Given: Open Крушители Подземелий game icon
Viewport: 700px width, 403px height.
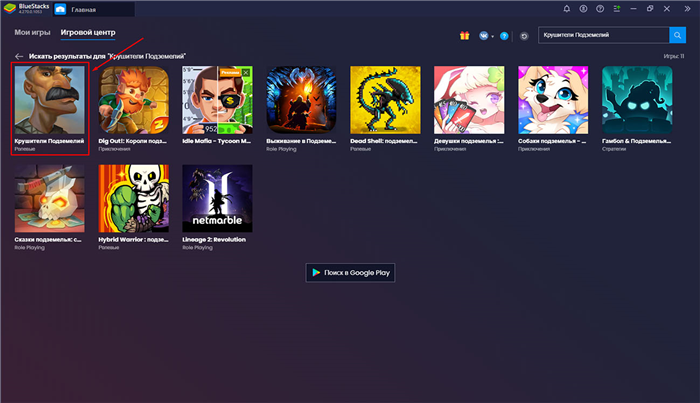Looking at the screenshot, I should [x=50, y=100].
